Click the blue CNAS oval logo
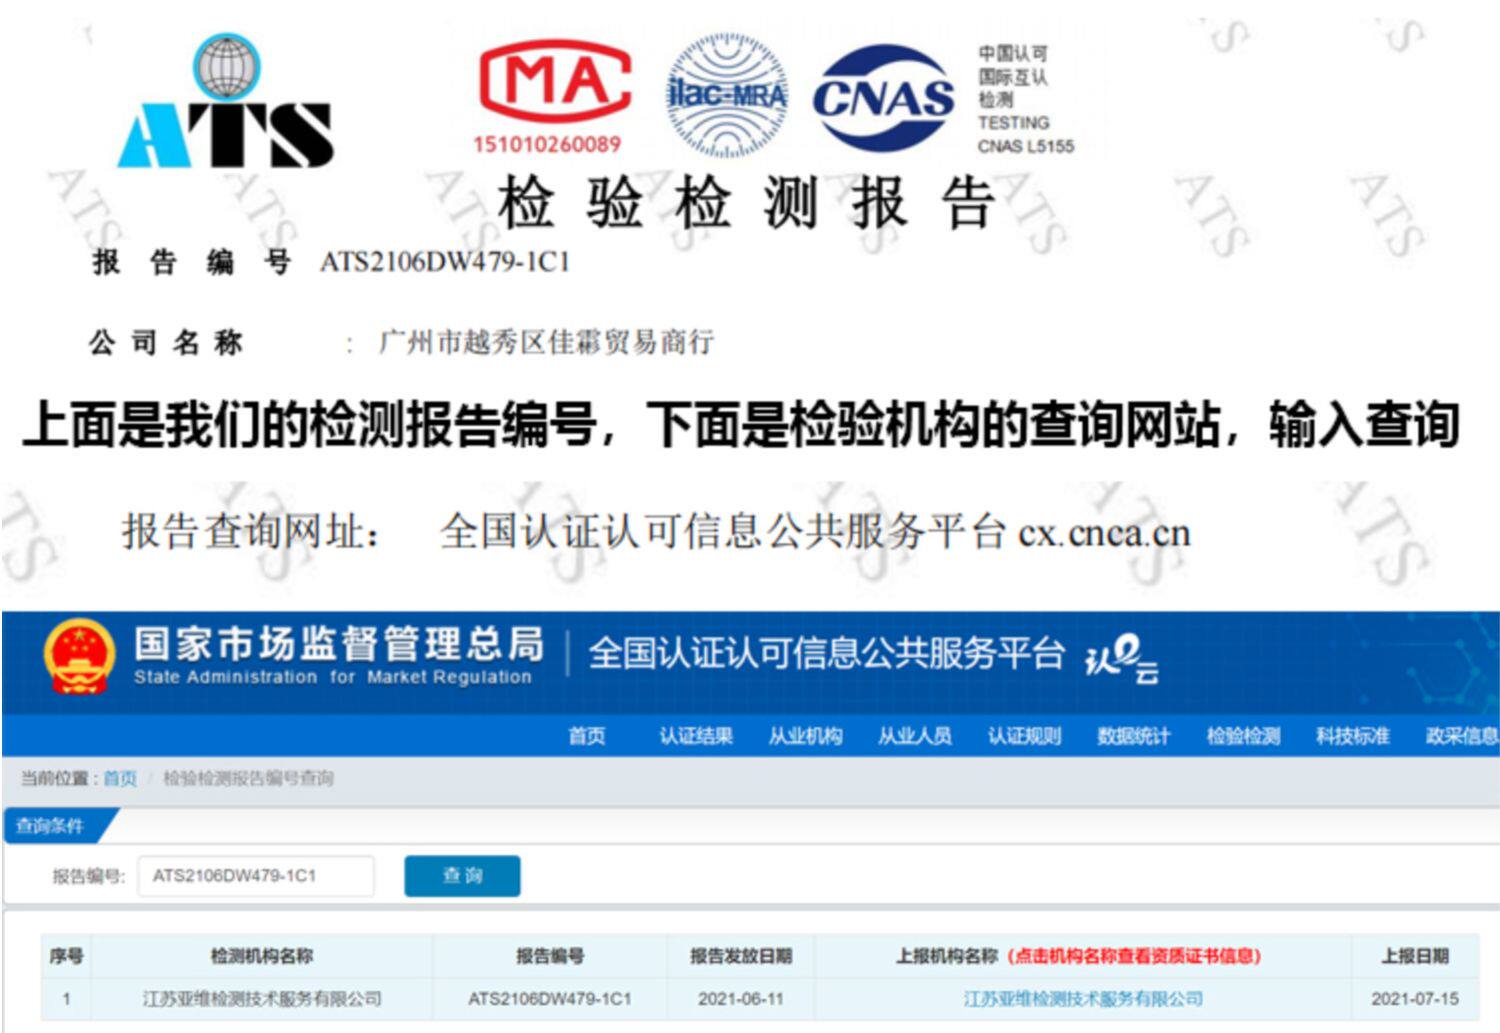The image size is (1500, 1033). [883, 98]
